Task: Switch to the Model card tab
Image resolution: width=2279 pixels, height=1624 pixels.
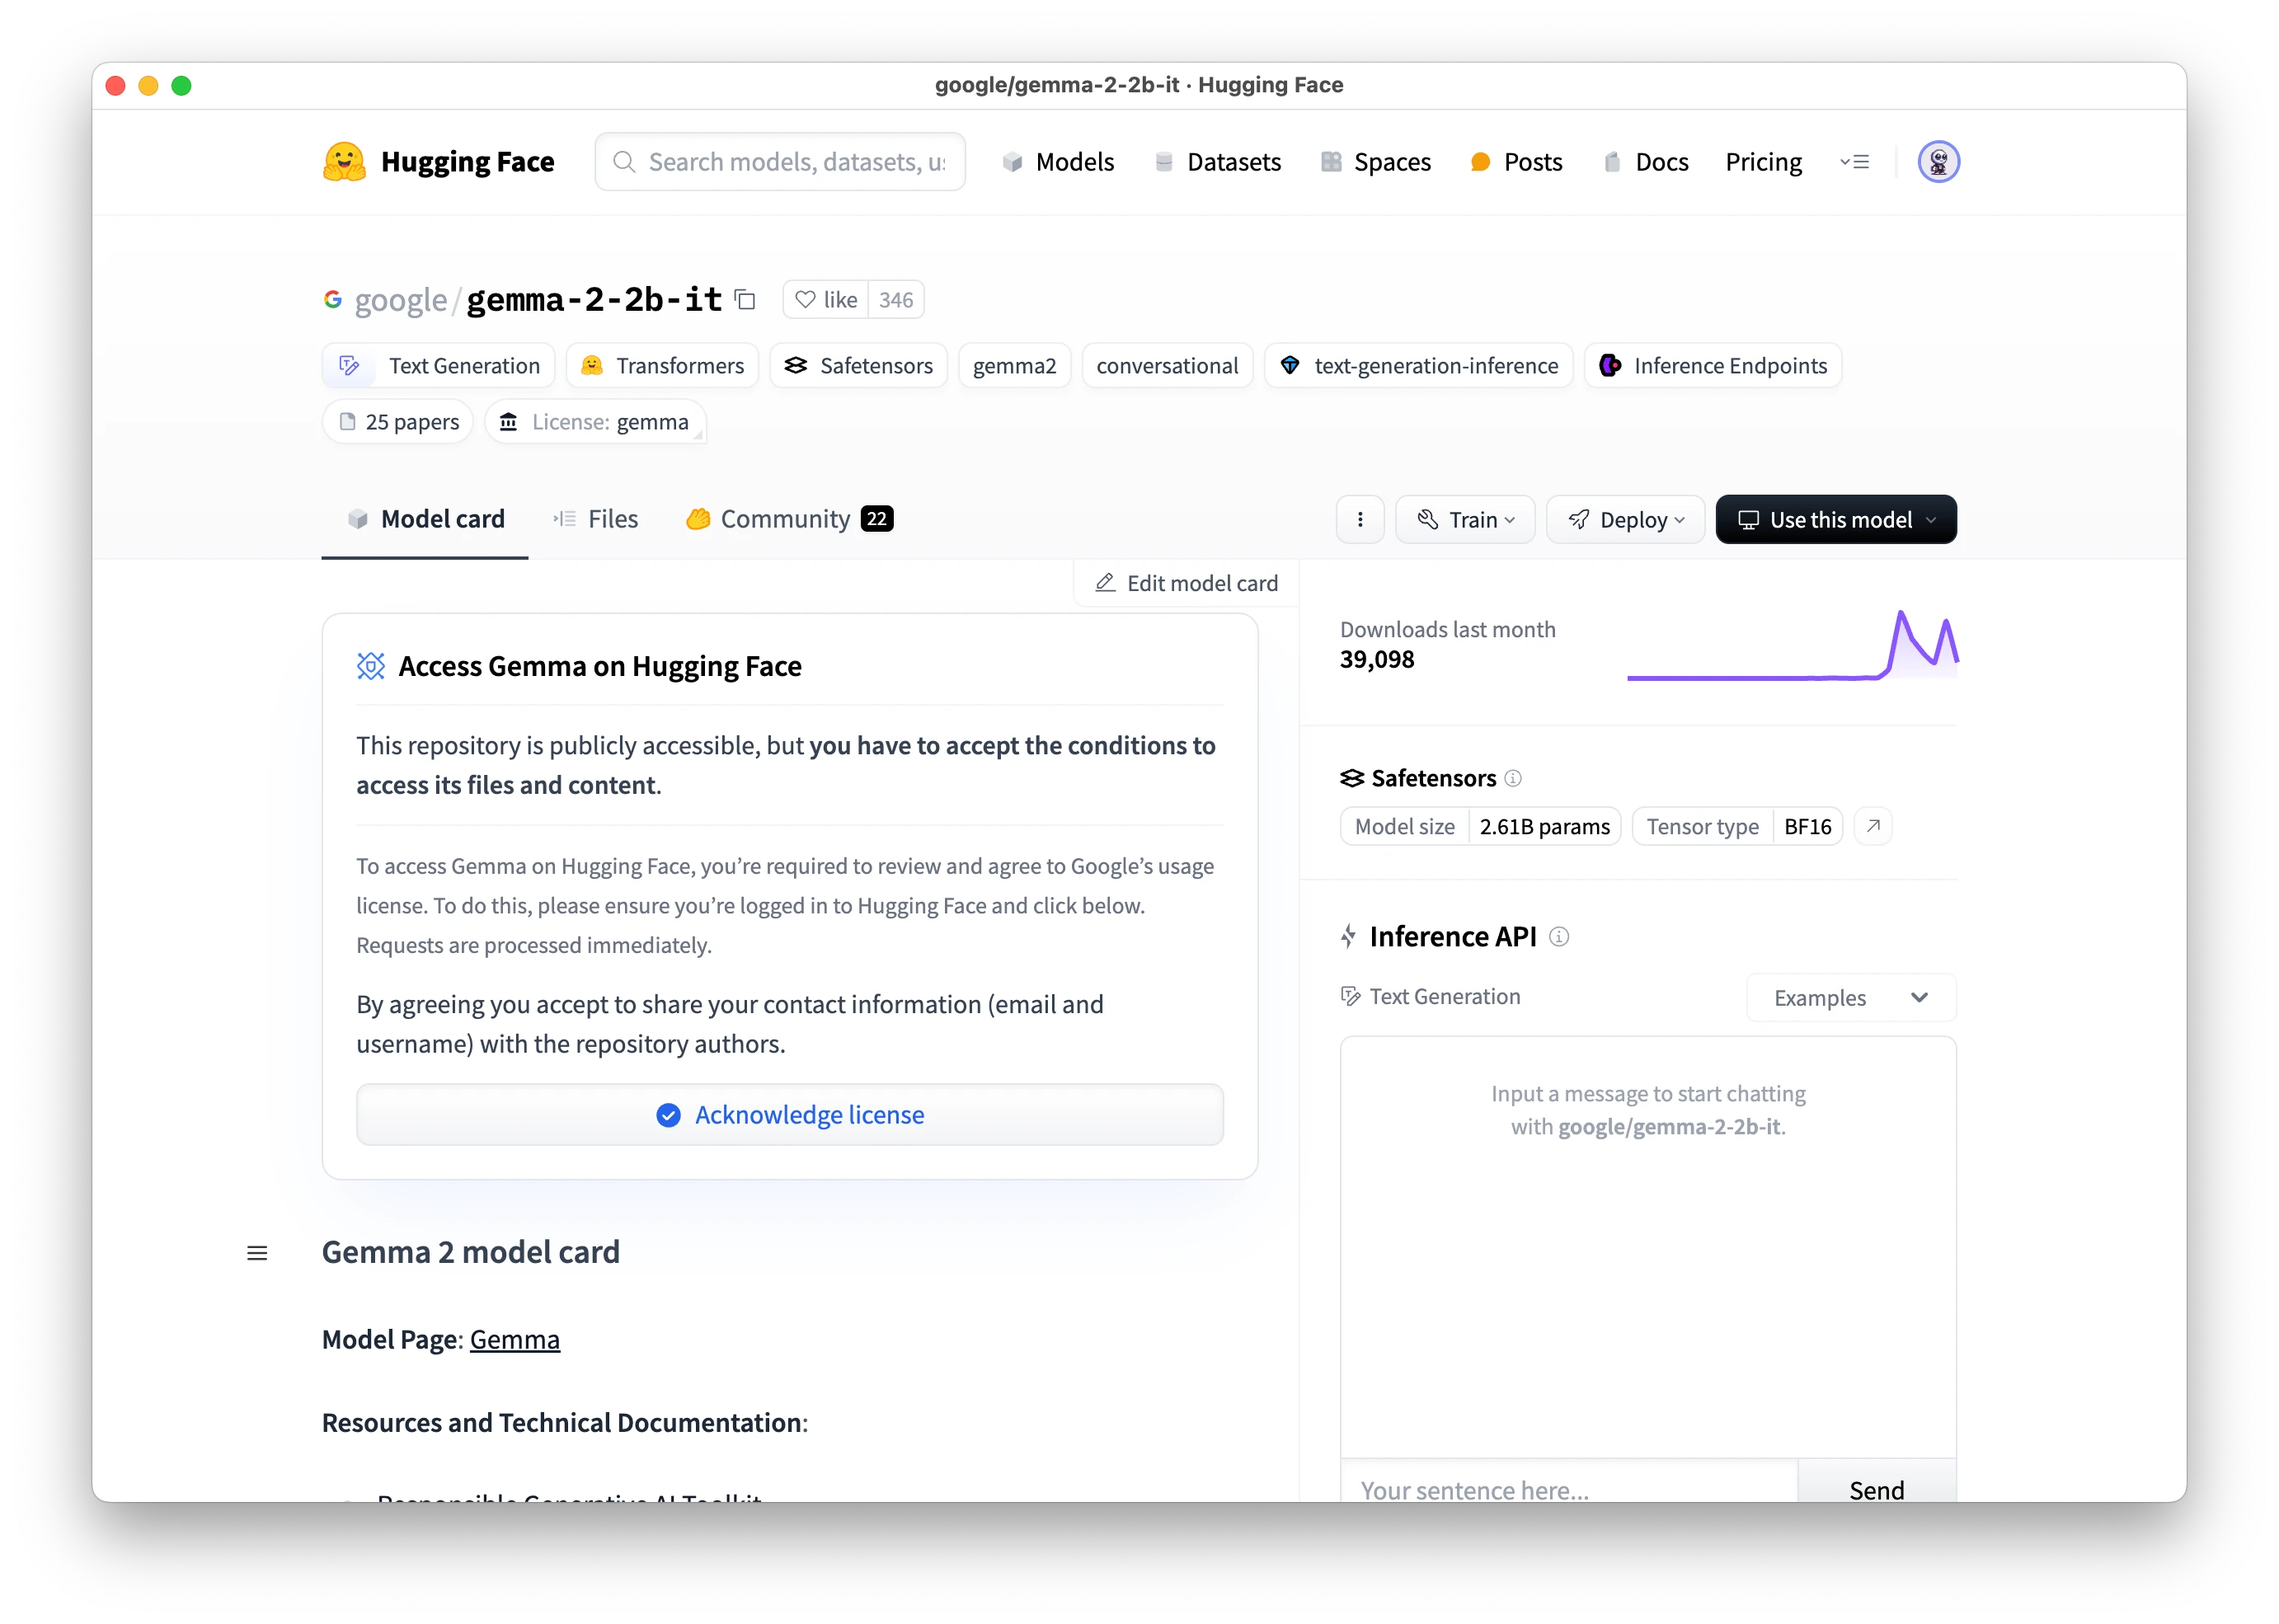Action: (425, 519)
